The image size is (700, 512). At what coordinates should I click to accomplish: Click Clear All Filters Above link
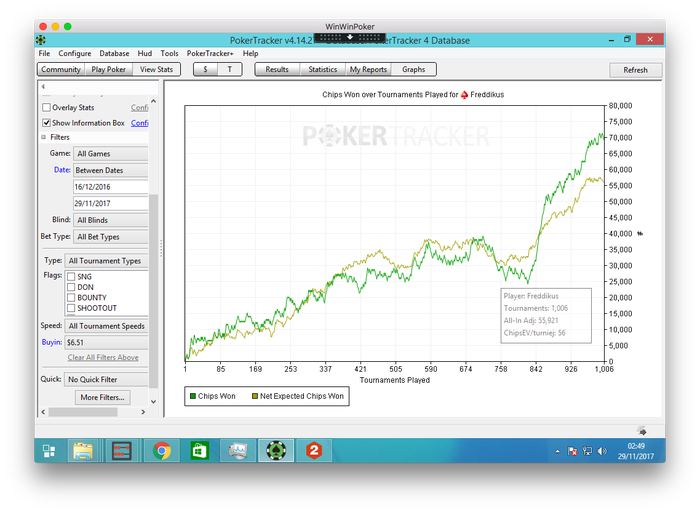103,358
